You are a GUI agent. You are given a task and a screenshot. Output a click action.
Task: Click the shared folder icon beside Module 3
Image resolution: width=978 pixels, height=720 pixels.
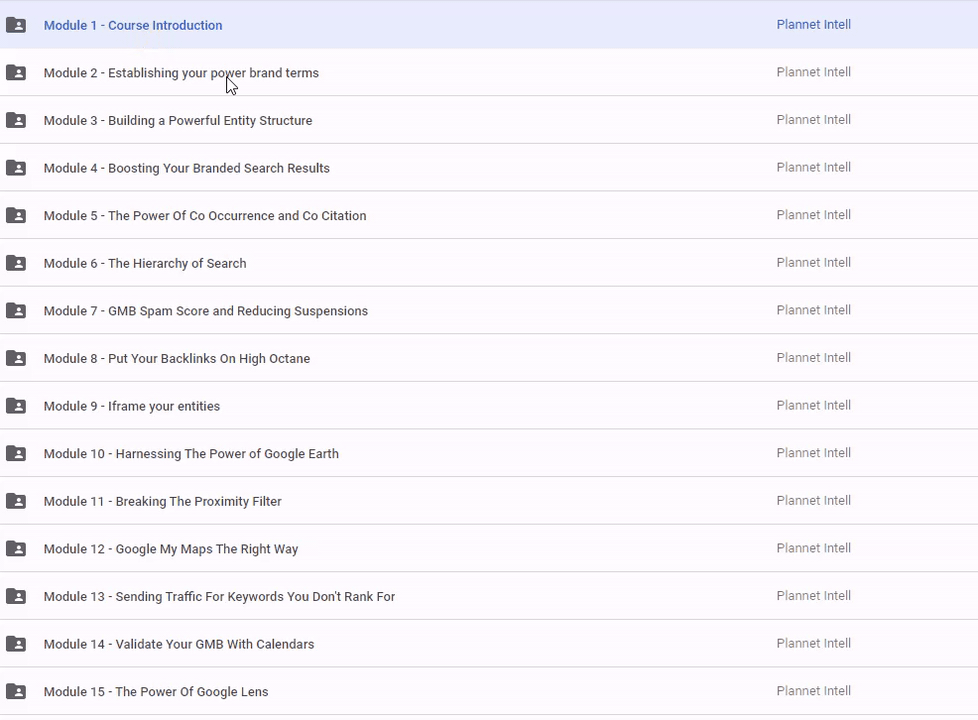point(16,120)
